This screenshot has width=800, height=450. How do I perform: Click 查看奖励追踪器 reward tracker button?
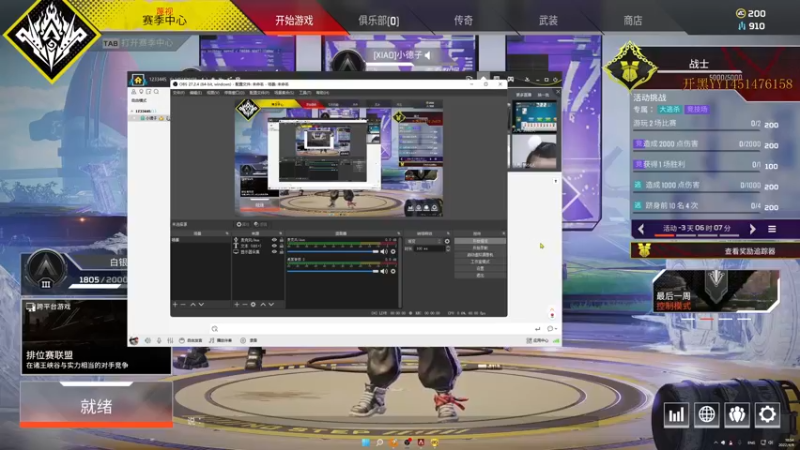click(749, 251)
